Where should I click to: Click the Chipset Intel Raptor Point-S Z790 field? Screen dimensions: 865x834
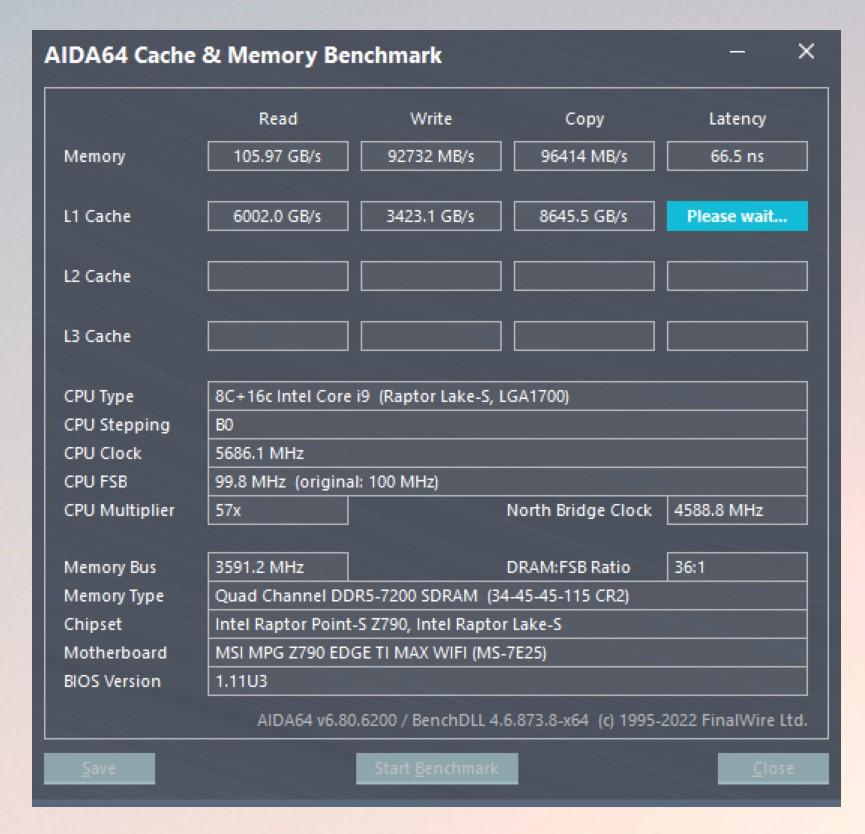click(x=508, y=624)
